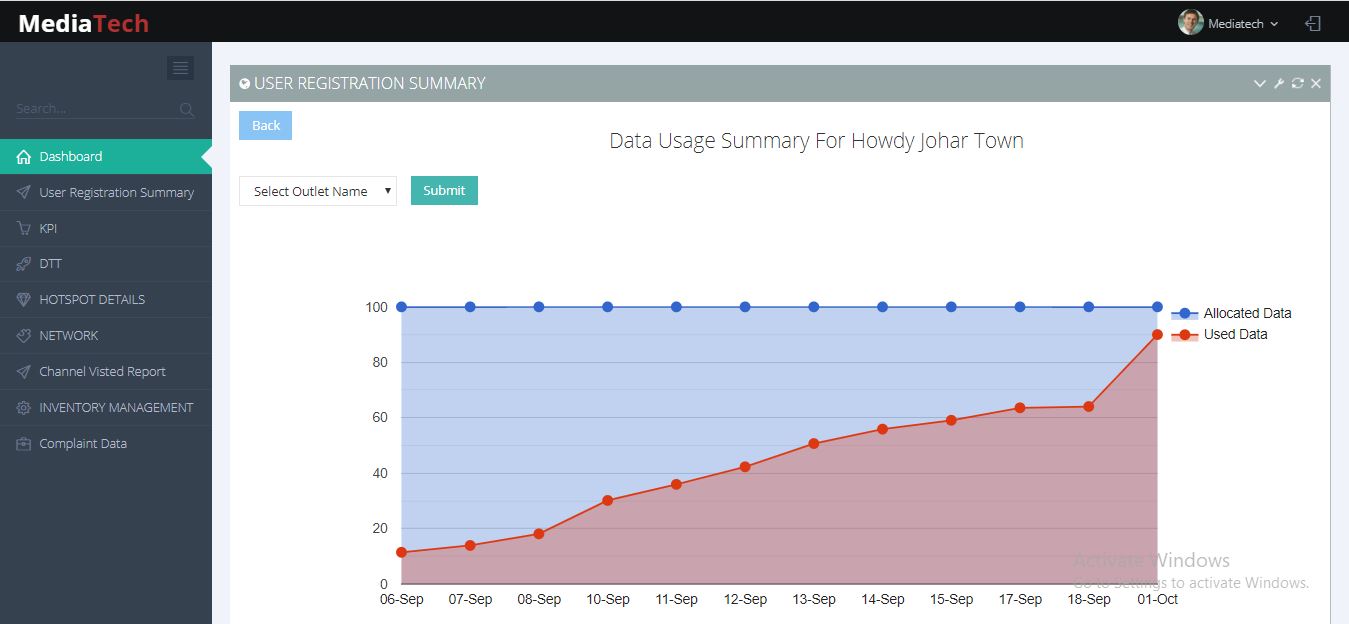Close the User Registration Summary panel
The image size is (1349, 624).
click(1316, 83)
